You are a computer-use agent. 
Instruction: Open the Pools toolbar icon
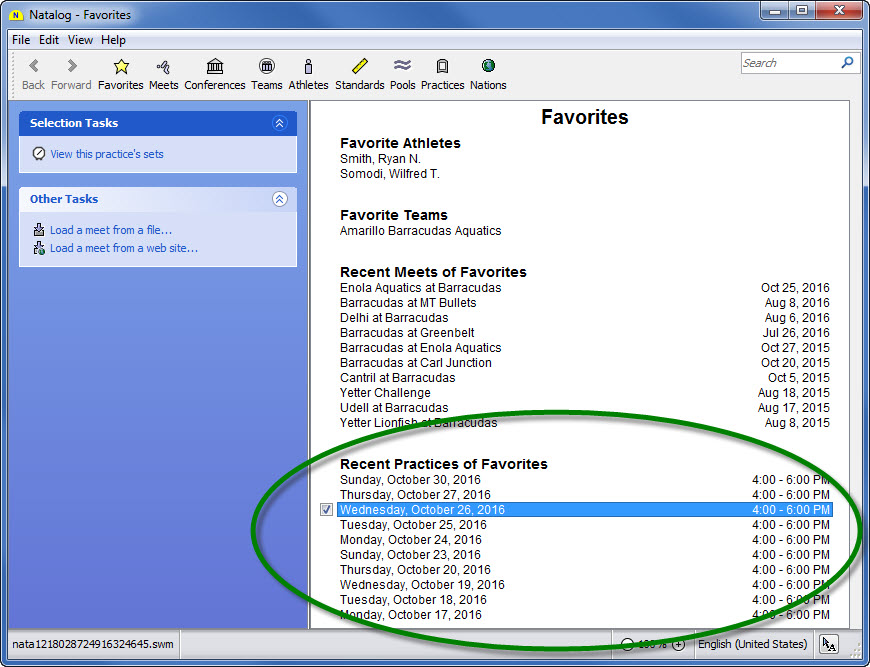pyautogui.click(x=402, y=67)
